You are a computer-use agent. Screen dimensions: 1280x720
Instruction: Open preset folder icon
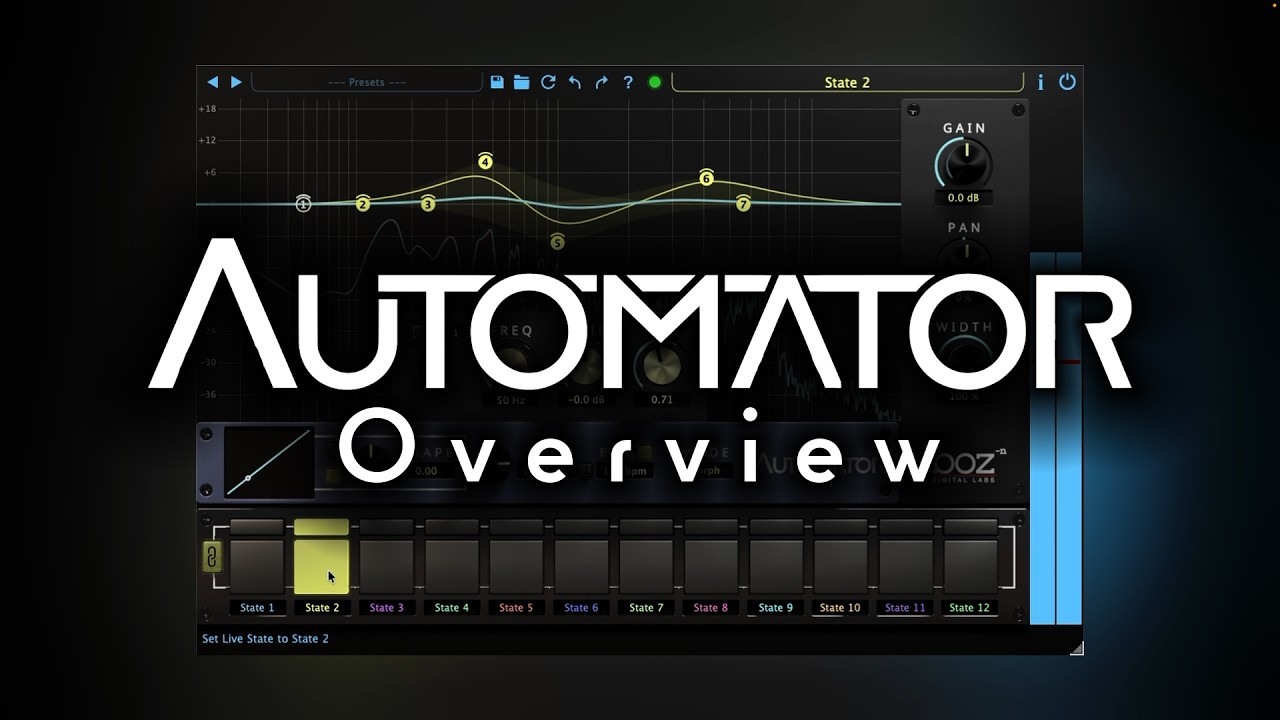[x=522, y=82]
